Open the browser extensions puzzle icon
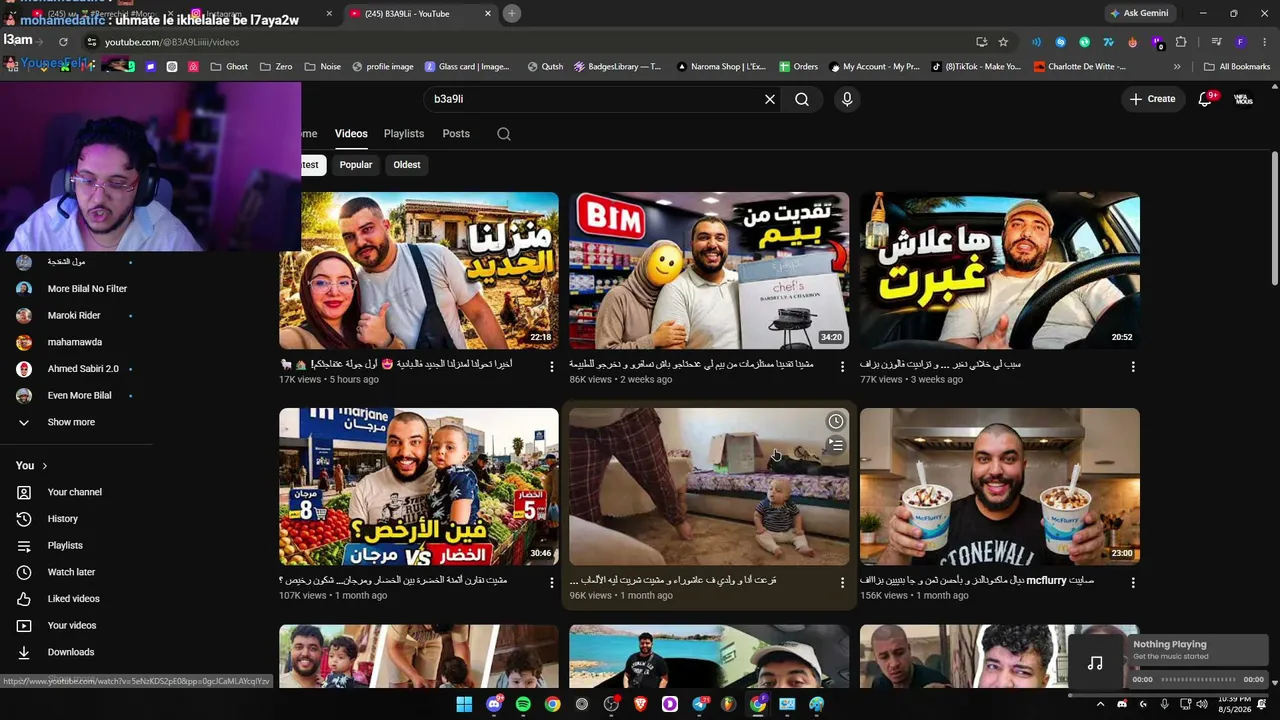Viewport: 1280px width, 720px height. click(1181, 42)
